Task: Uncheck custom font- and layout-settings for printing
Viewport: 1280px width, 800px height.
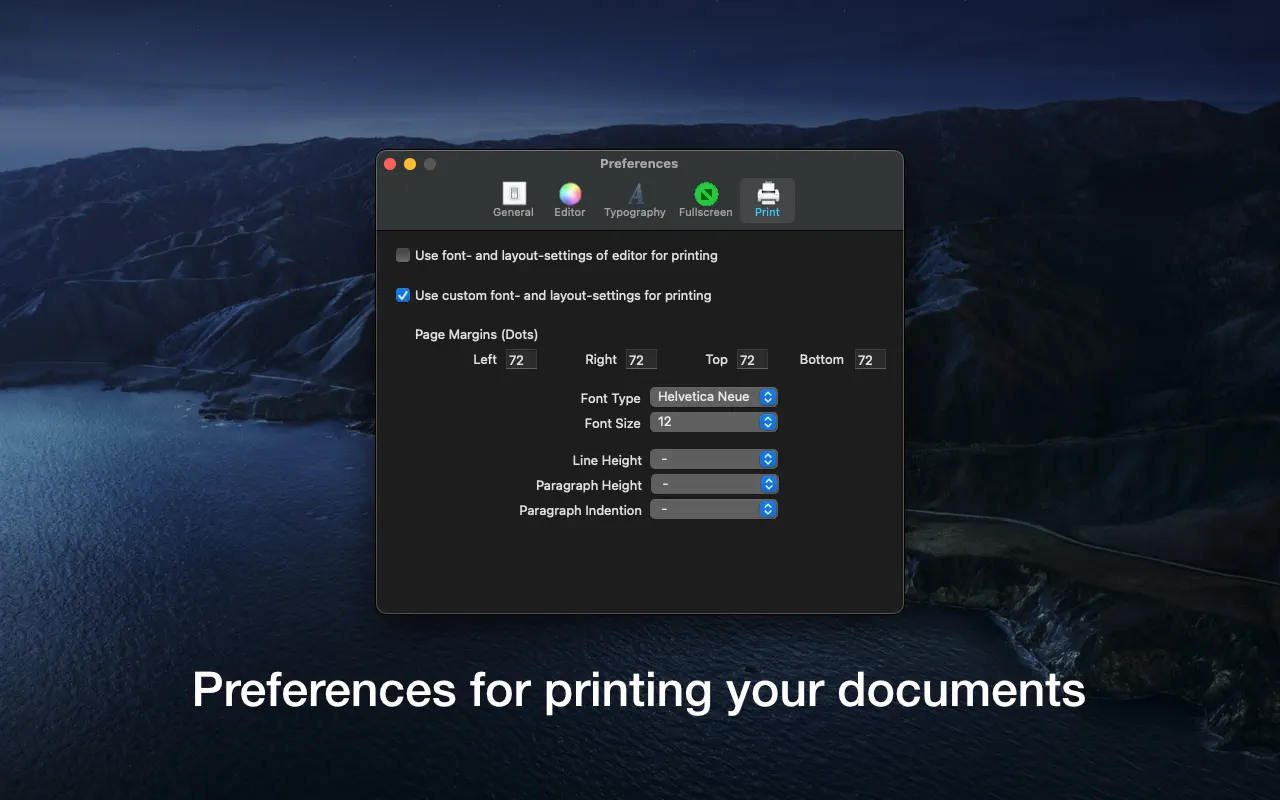Action: 403,295
